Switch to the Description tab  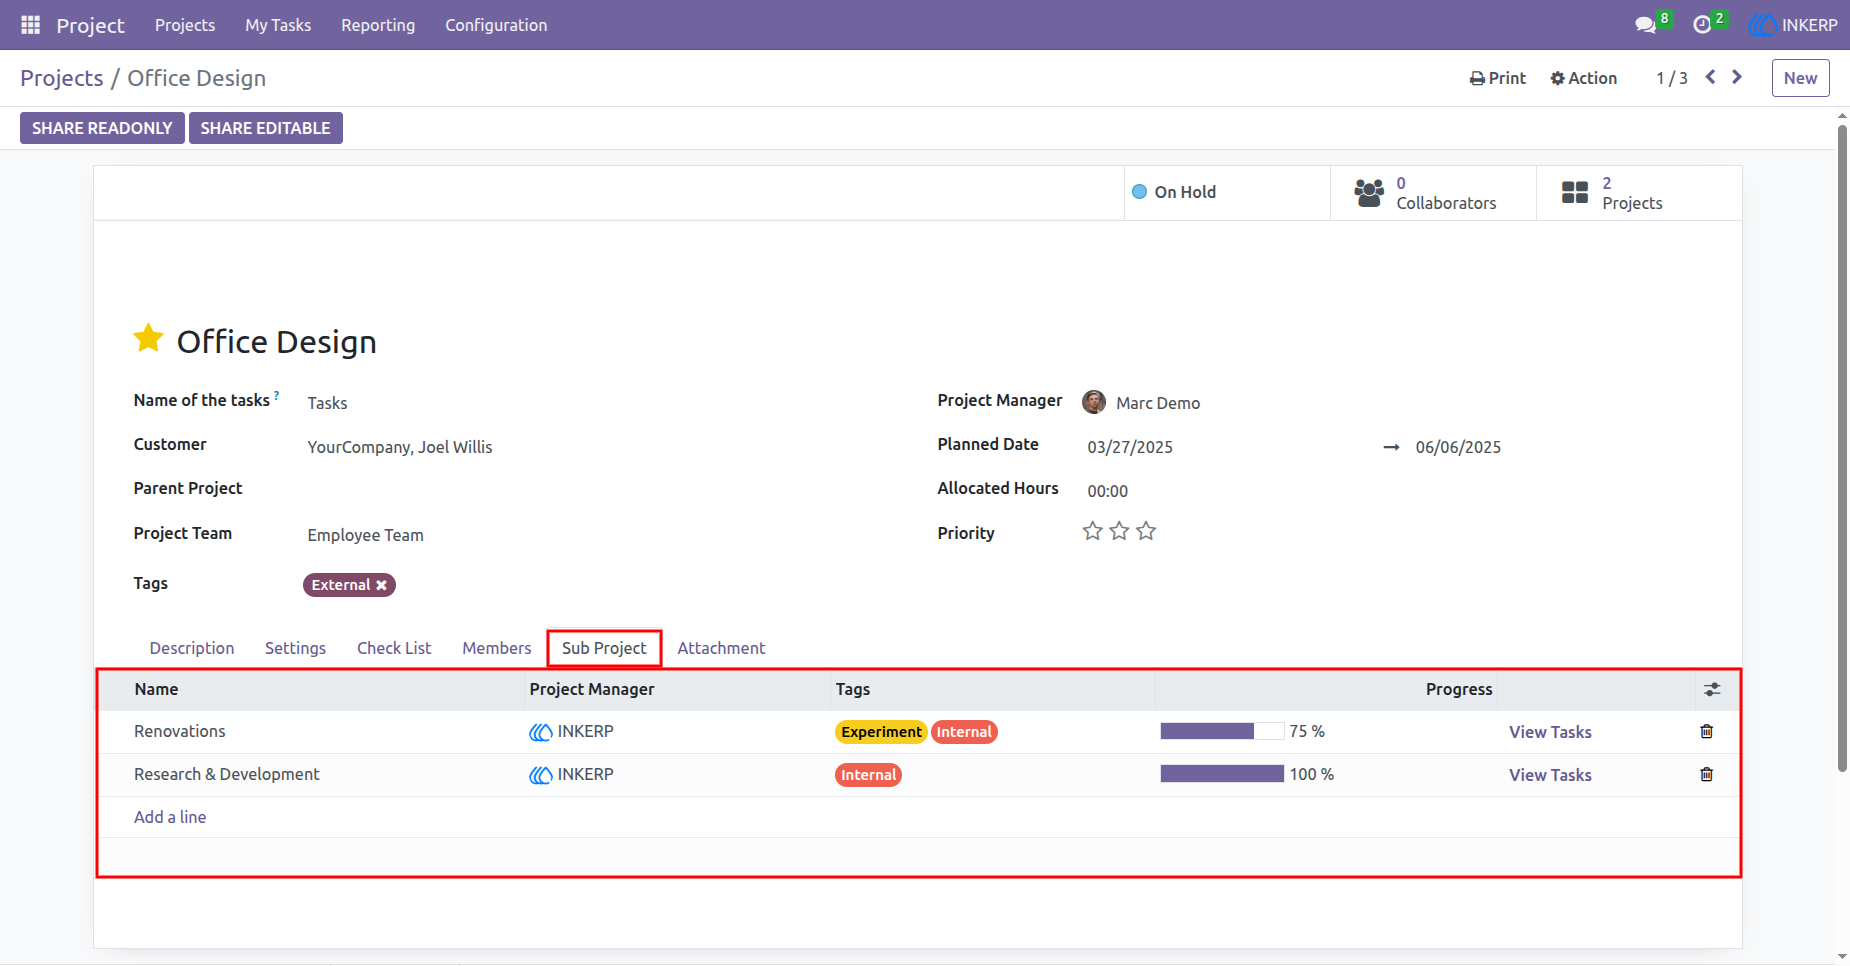(x=192, y=648)
